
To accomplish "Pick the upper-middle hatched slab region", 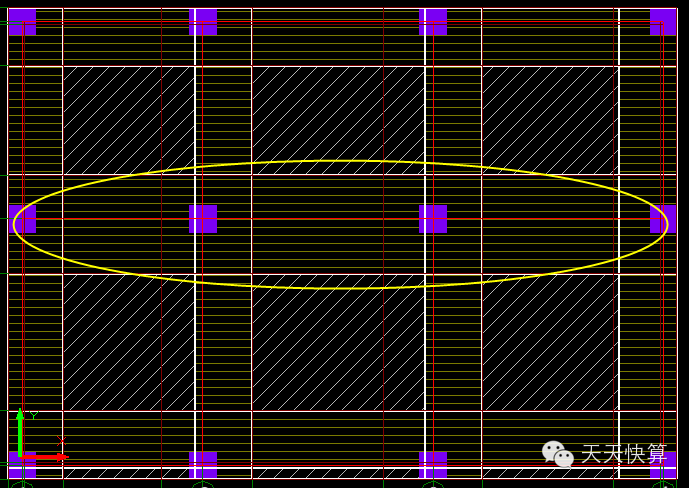I will [x=338, y=120].
